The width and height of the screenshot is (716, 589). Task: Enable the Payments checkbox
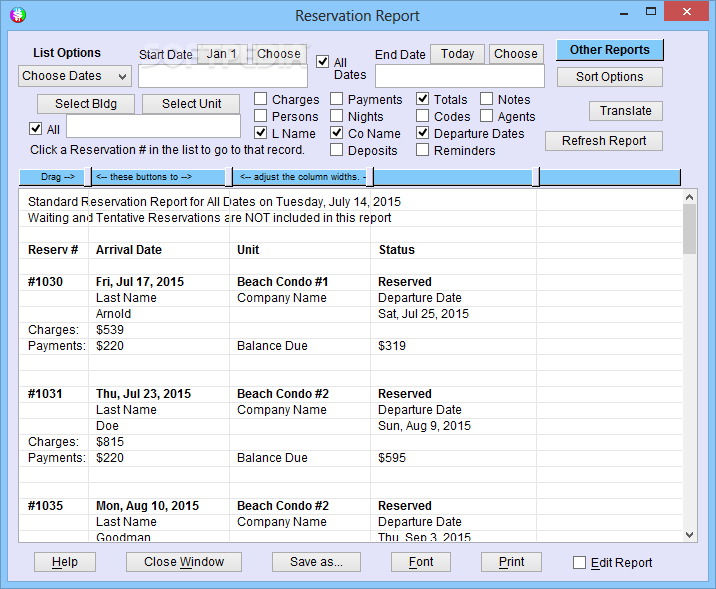[x=337, y=99]
